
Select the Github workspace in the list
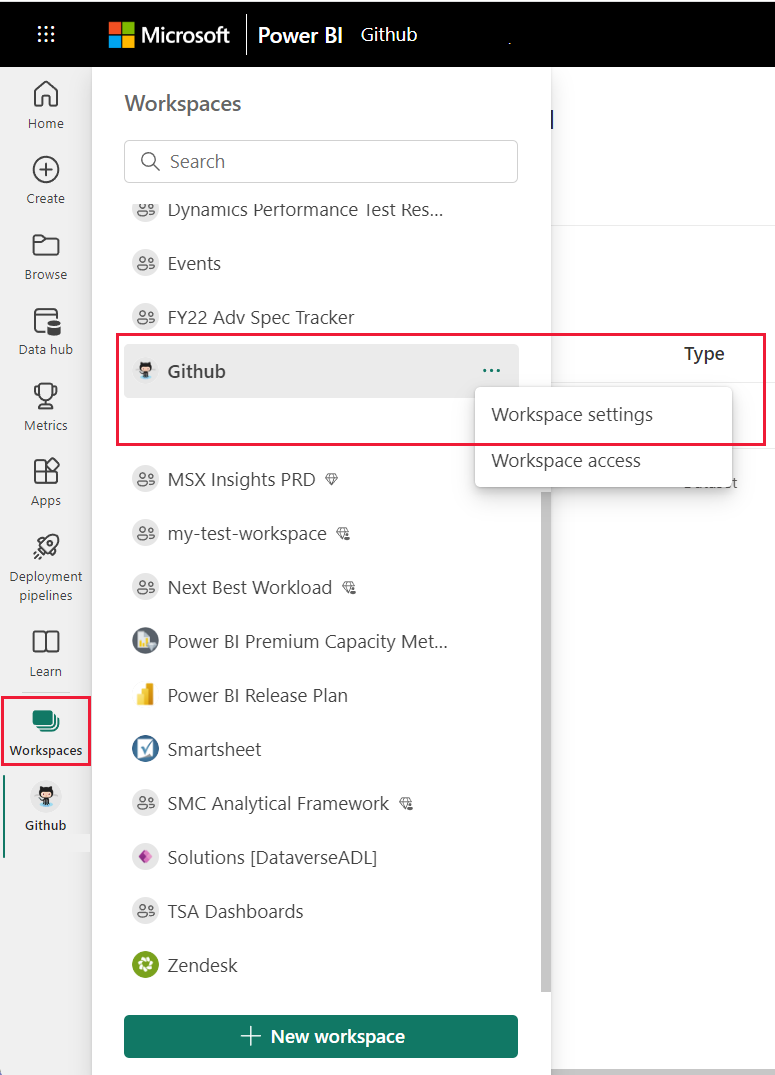click(321, 371)
